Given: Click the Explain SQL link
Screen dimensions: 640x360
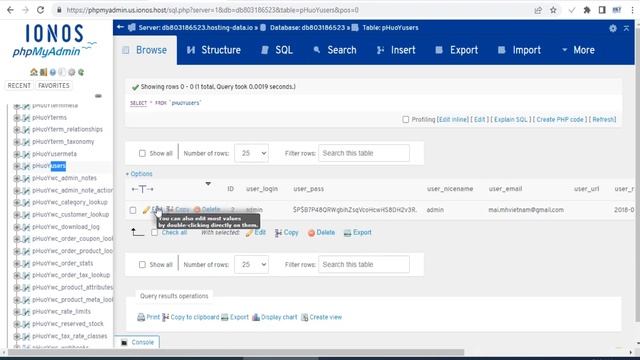Looking at the screenshot, I should (511, 120).
